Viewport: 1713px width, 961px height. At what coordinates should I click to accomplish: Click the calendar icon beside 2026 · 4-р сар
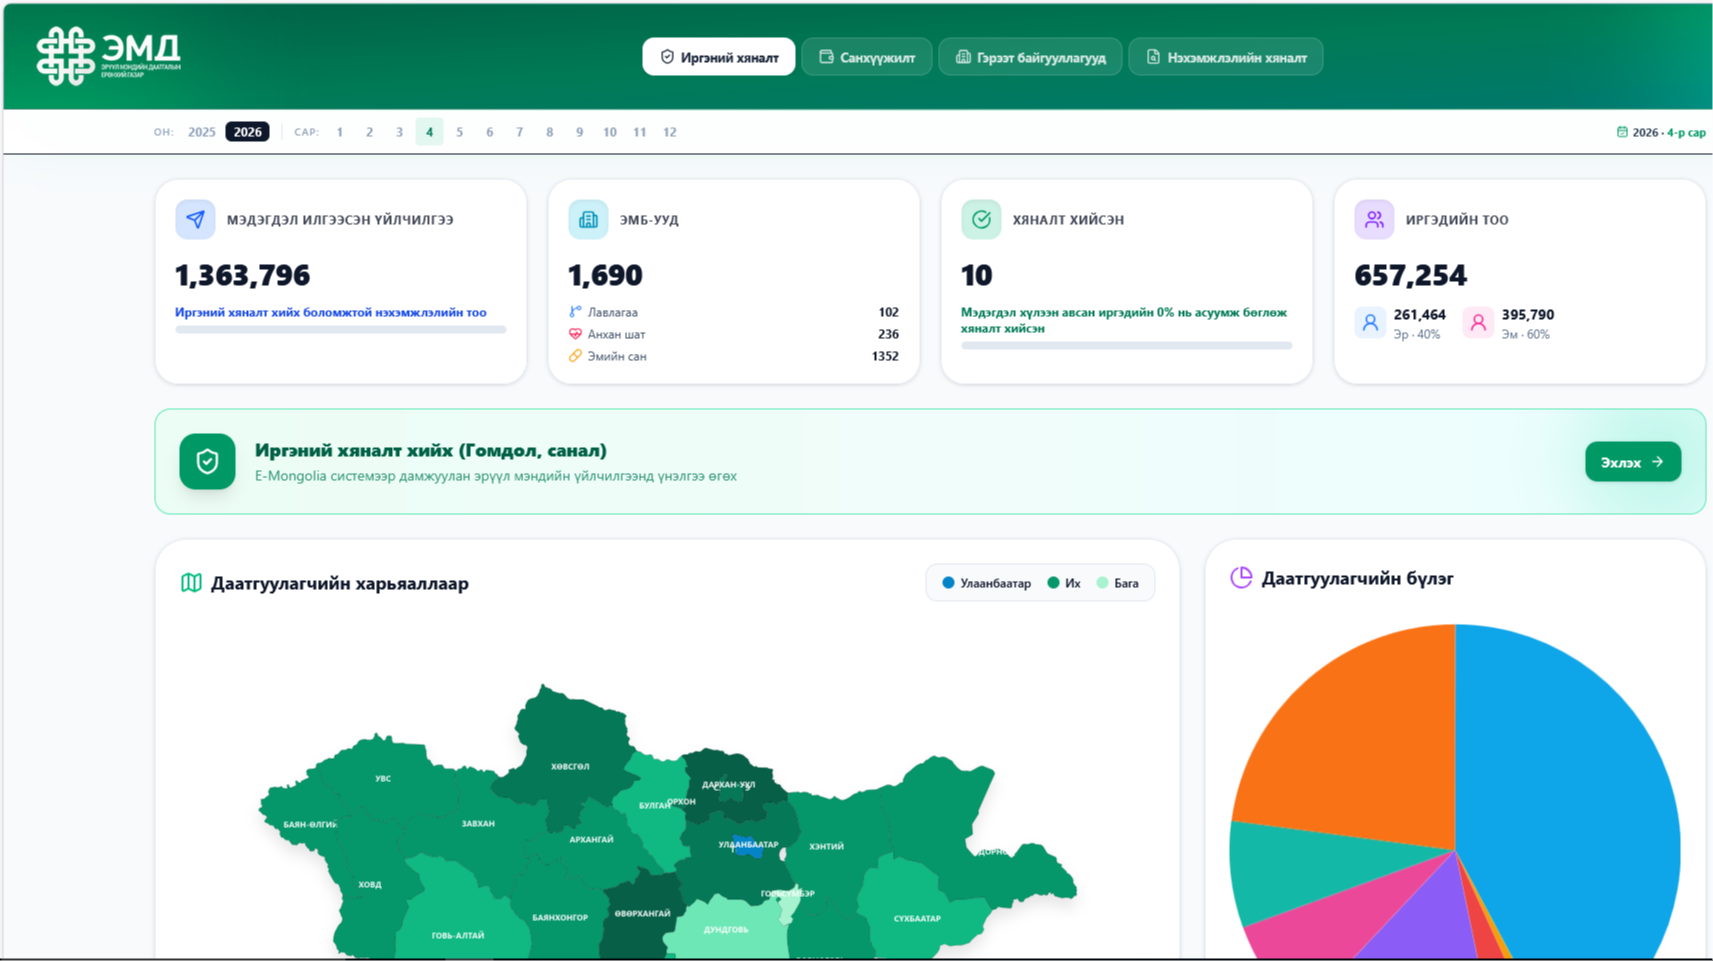1622,132
